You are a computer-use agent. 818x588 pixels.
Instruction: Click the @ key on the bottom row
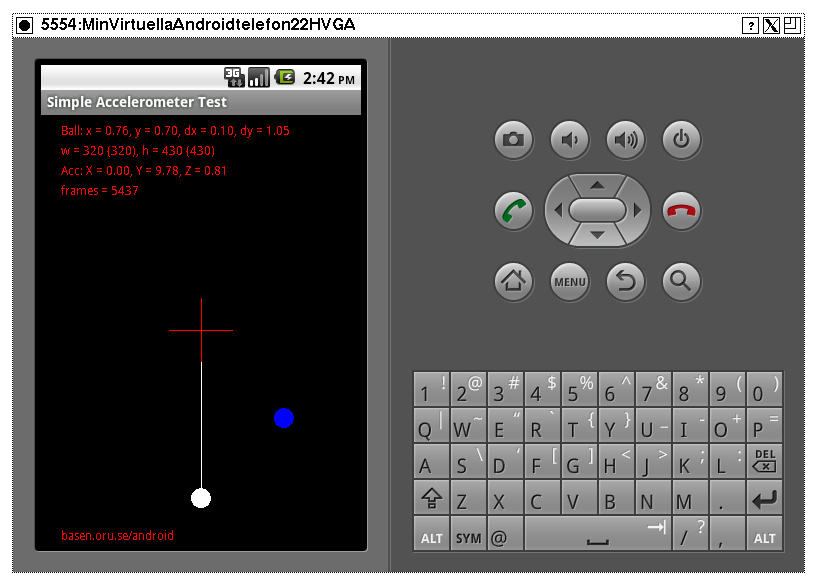click(505, 533)
